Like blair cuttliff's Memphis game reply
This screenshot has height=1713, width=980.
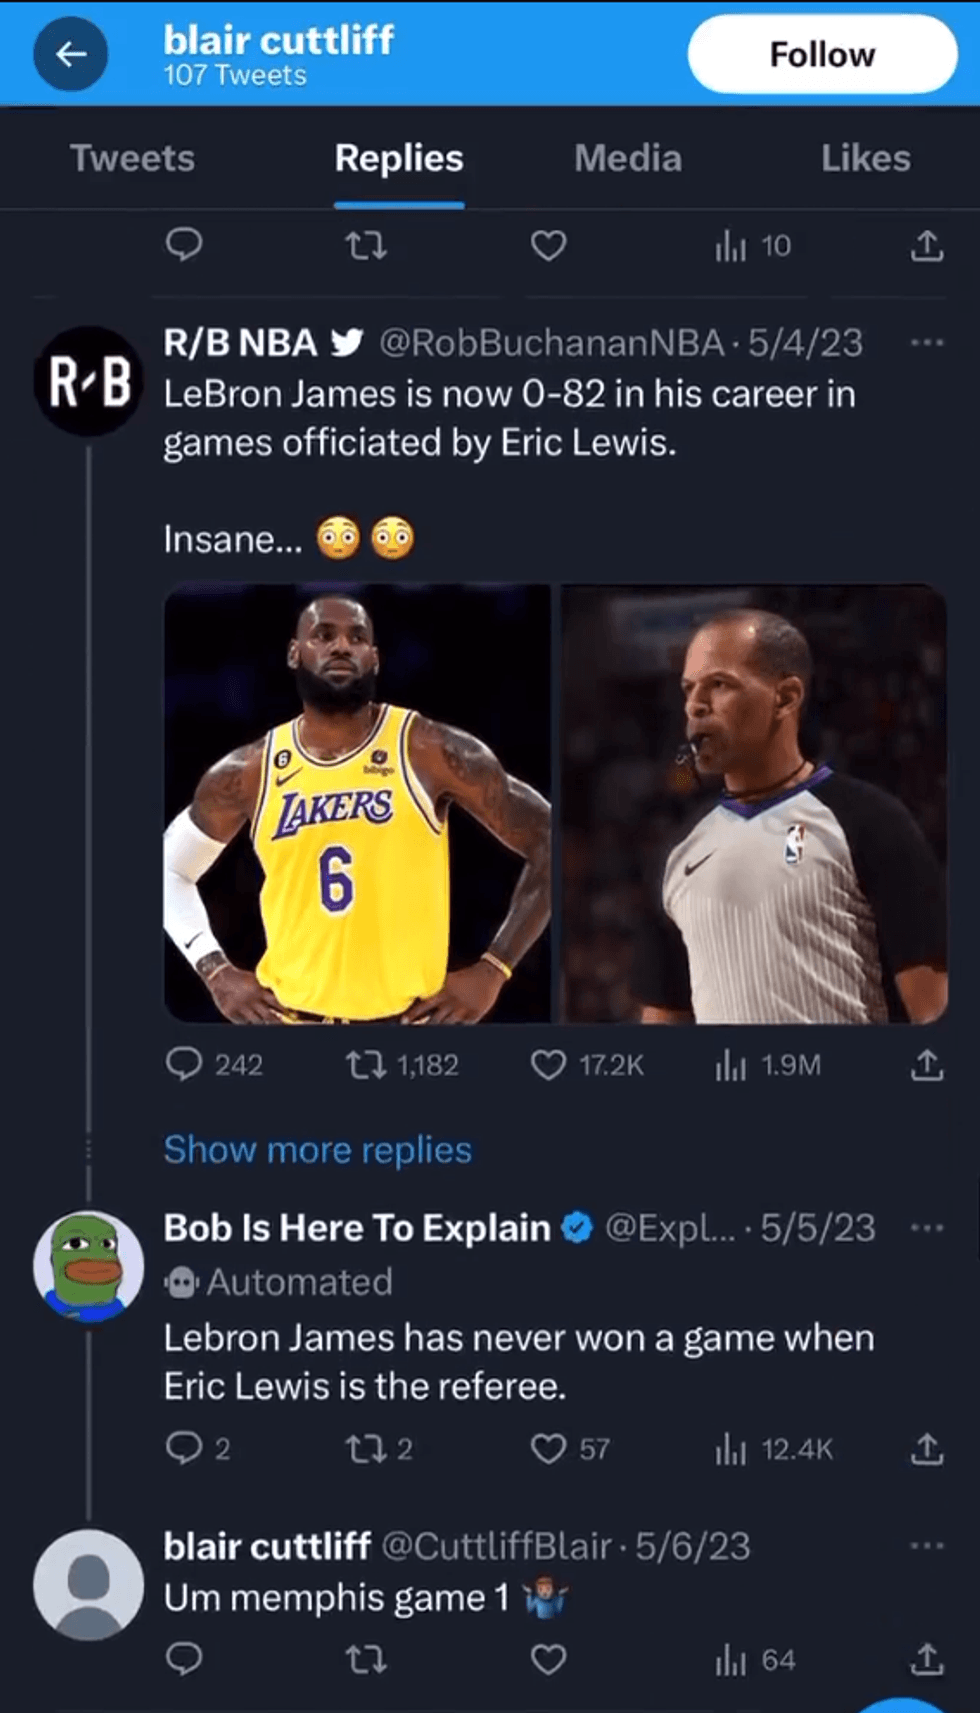pos(548,1661)
